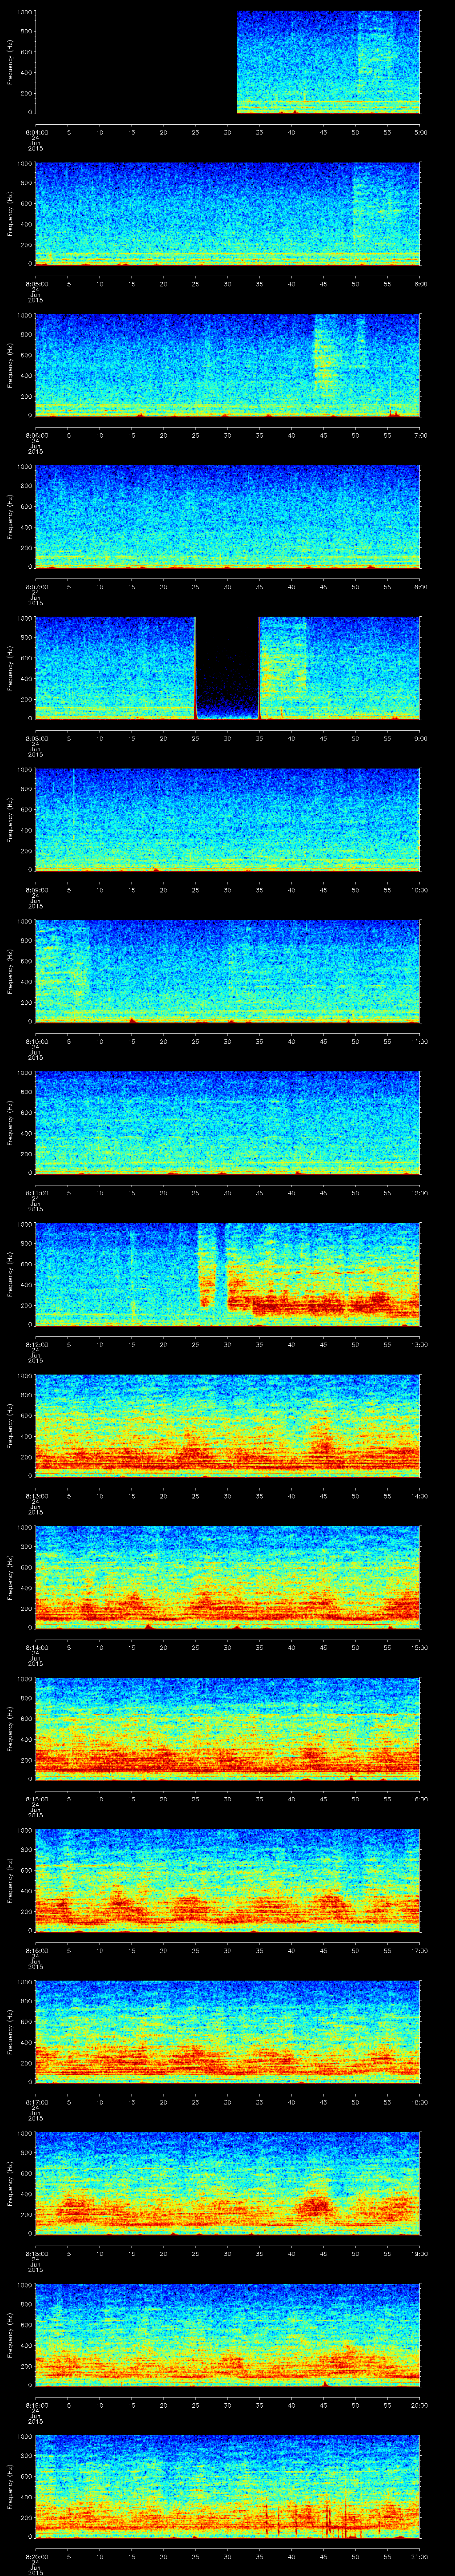
Task: Click the "8:06:00" start time label
Action: point(36,434)
